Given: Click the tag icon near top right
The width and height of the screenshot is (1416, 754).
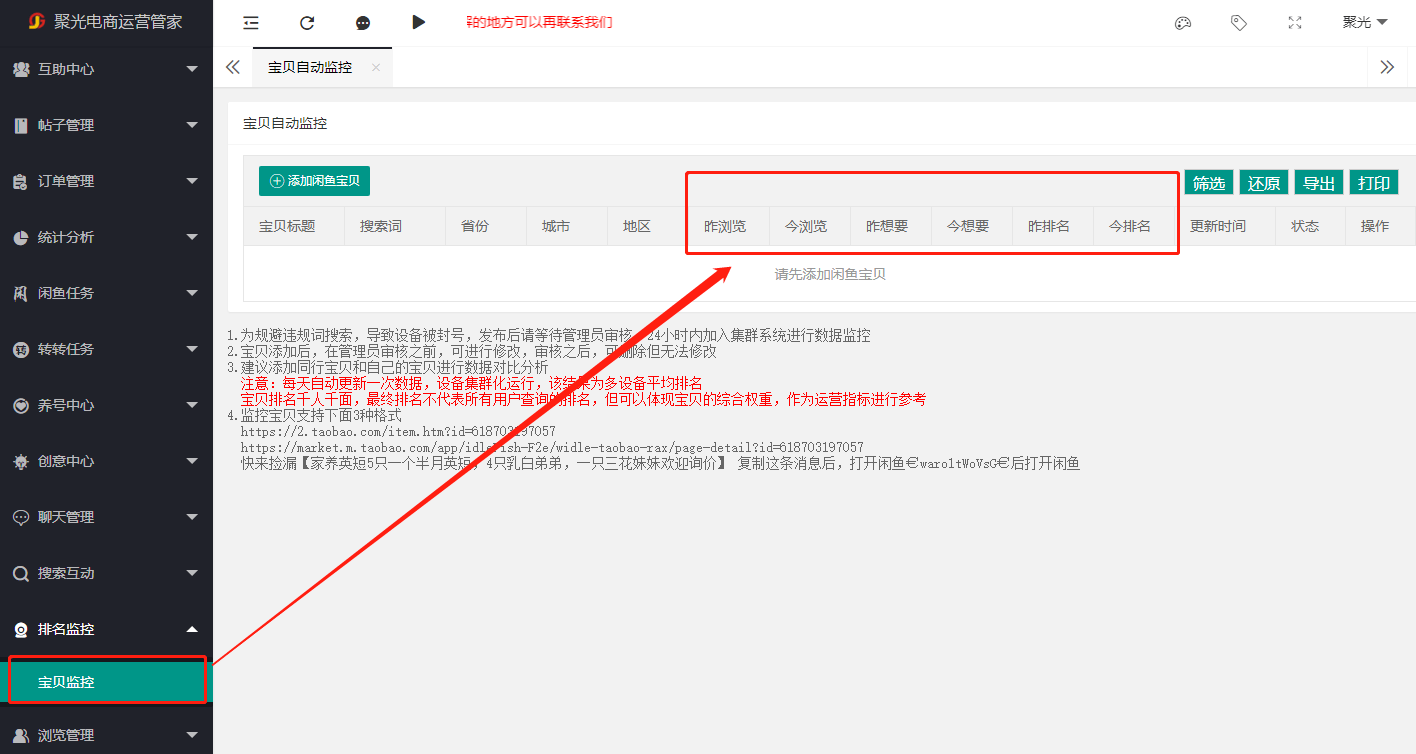Looking at the screenshot, I should tap(1238, 22).
